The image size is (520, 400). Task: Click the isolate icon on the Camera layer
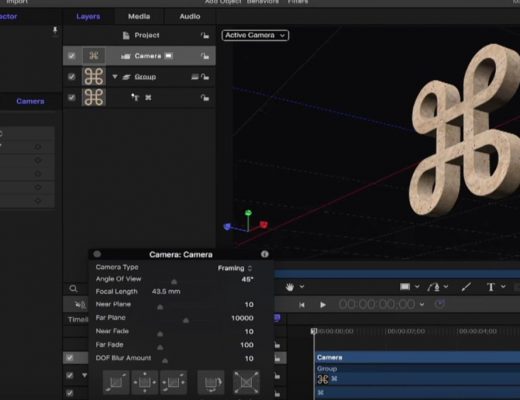pos(169,56)
